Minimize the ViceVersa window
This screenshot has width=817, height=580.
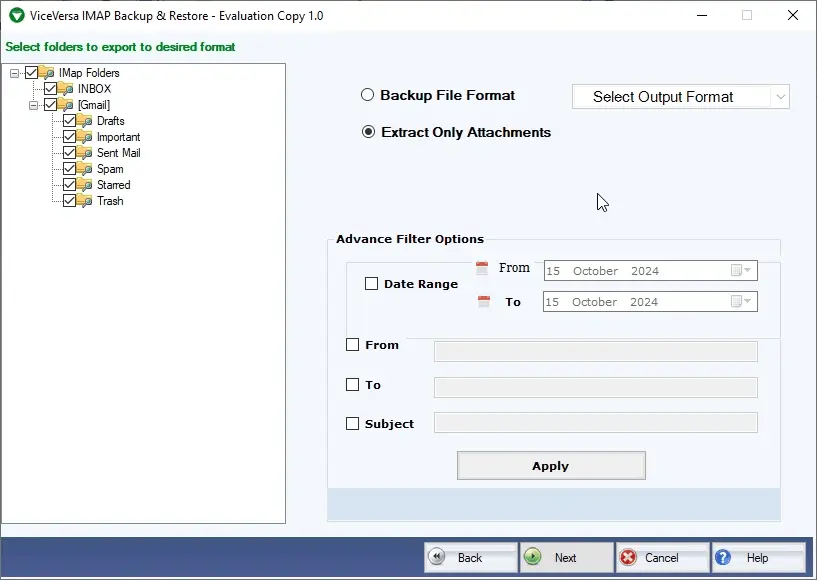(x=702, y=15)
